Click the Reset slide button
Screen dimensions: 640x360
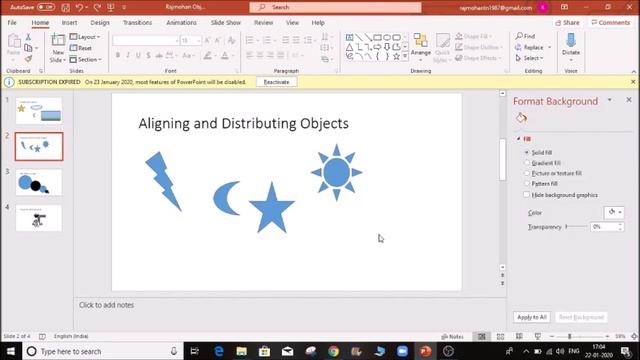81,48
